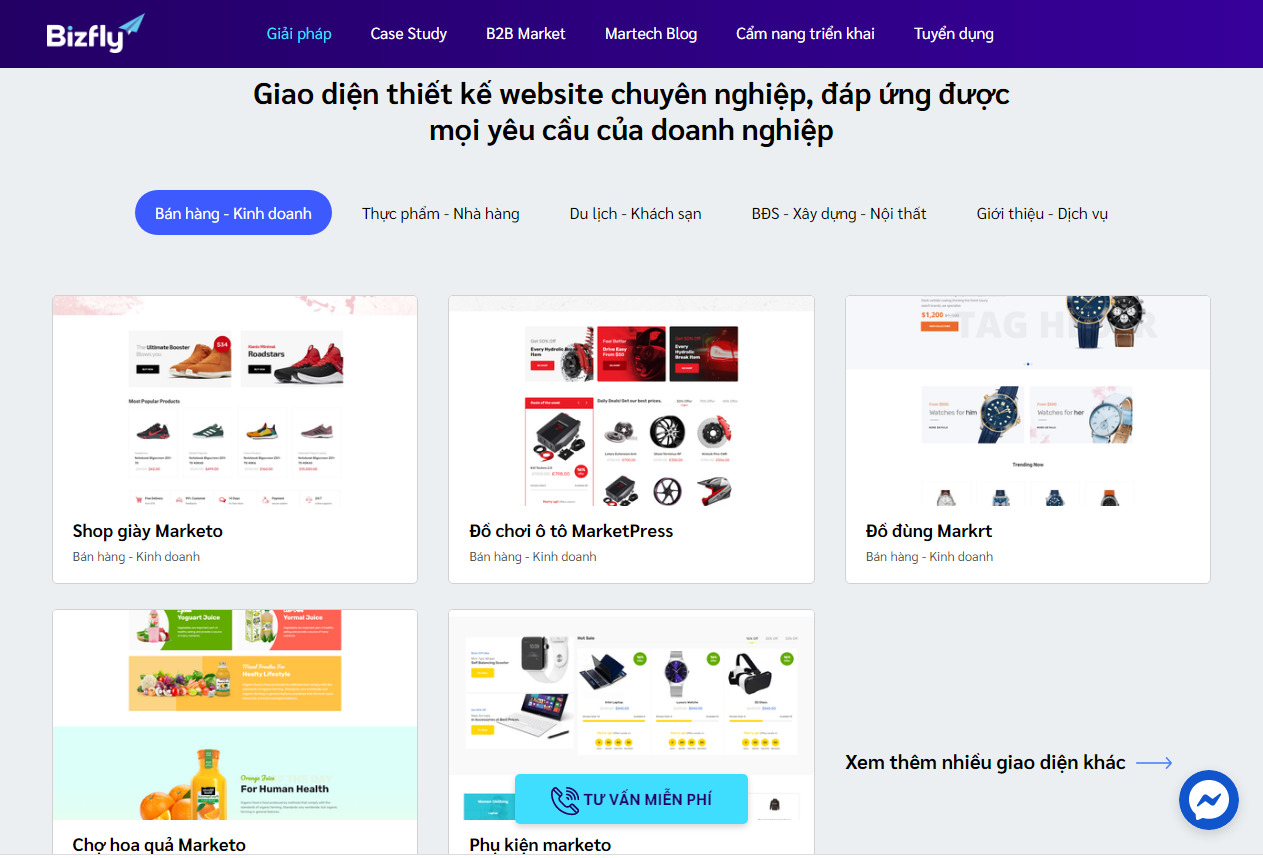The height and width of the screenshot is (858, 1263).
Task: Open the Messenger chat bubble icon
Action: [1208, 800]
